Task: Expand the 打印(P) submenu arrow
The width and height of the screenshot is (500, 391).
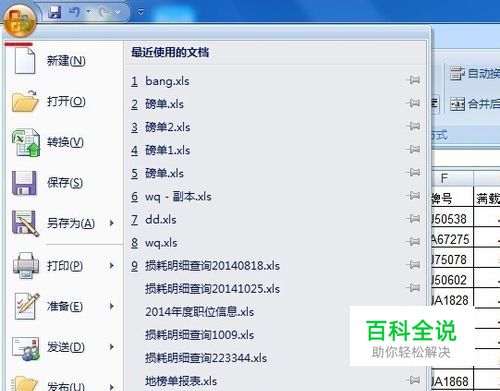Action: tap(112, 266)
